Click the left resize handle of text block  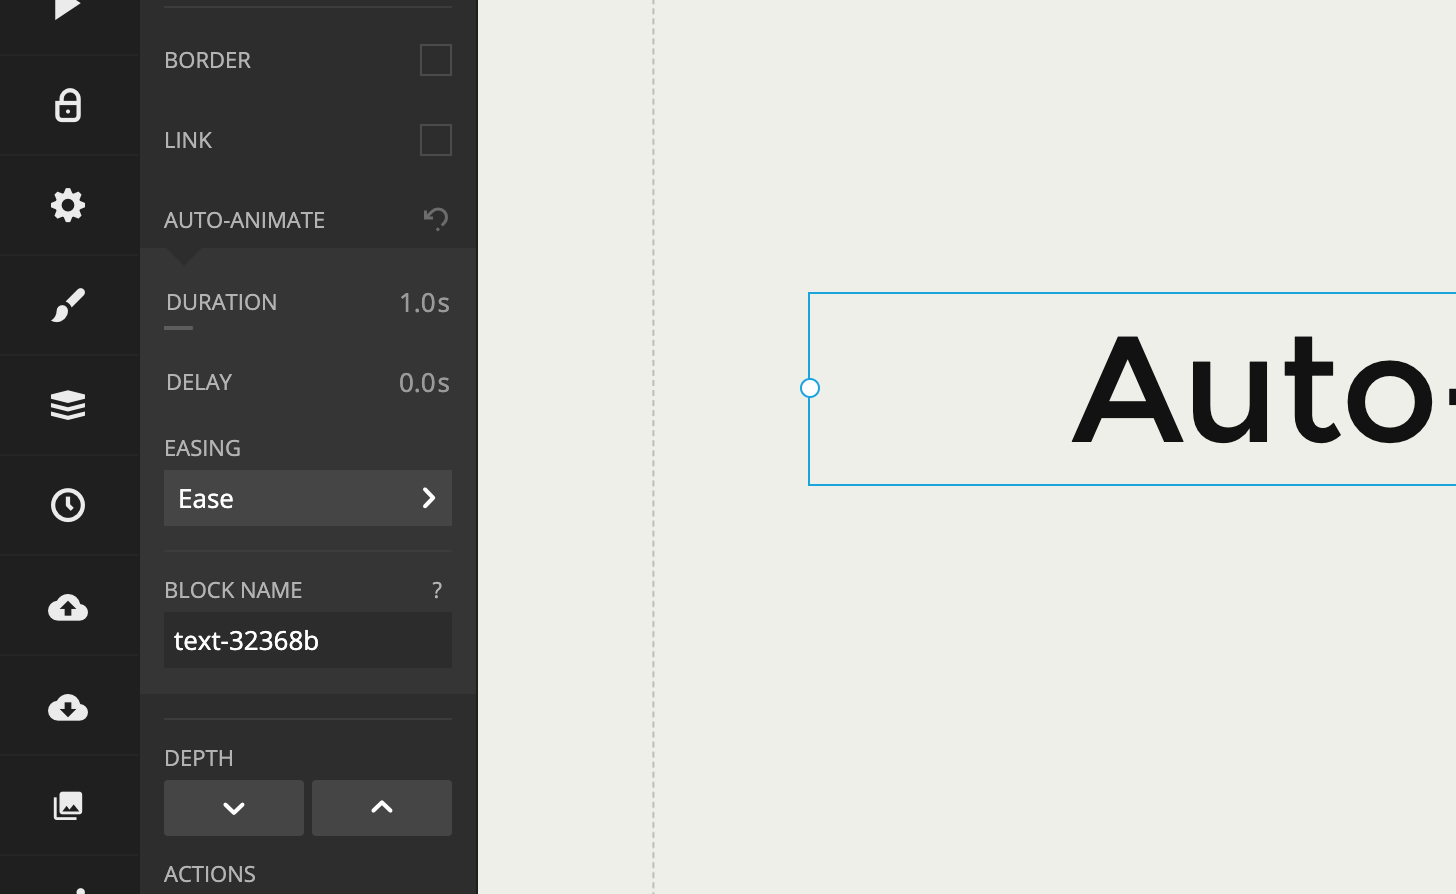click(x=810, y=388)
